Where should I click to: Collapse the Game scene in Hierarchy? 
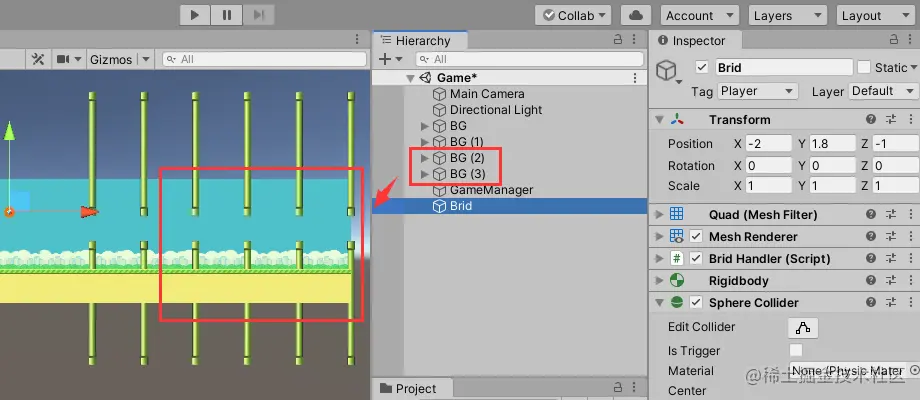pyautogui.click(x=410, y=78)
